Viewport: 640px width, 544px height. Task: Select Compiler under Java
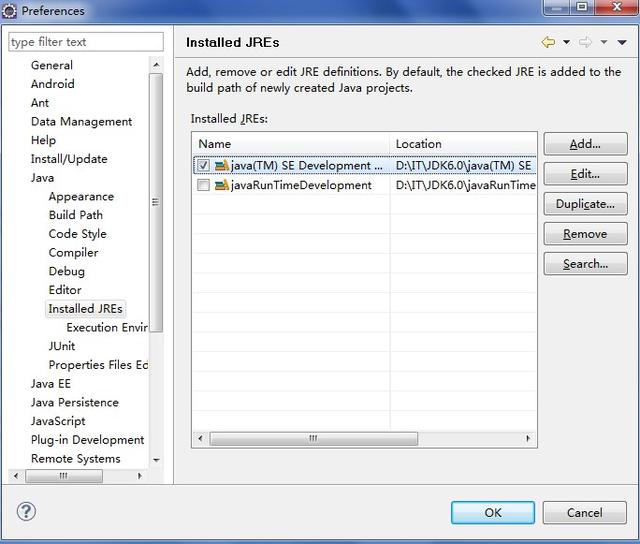coord(73,253)
